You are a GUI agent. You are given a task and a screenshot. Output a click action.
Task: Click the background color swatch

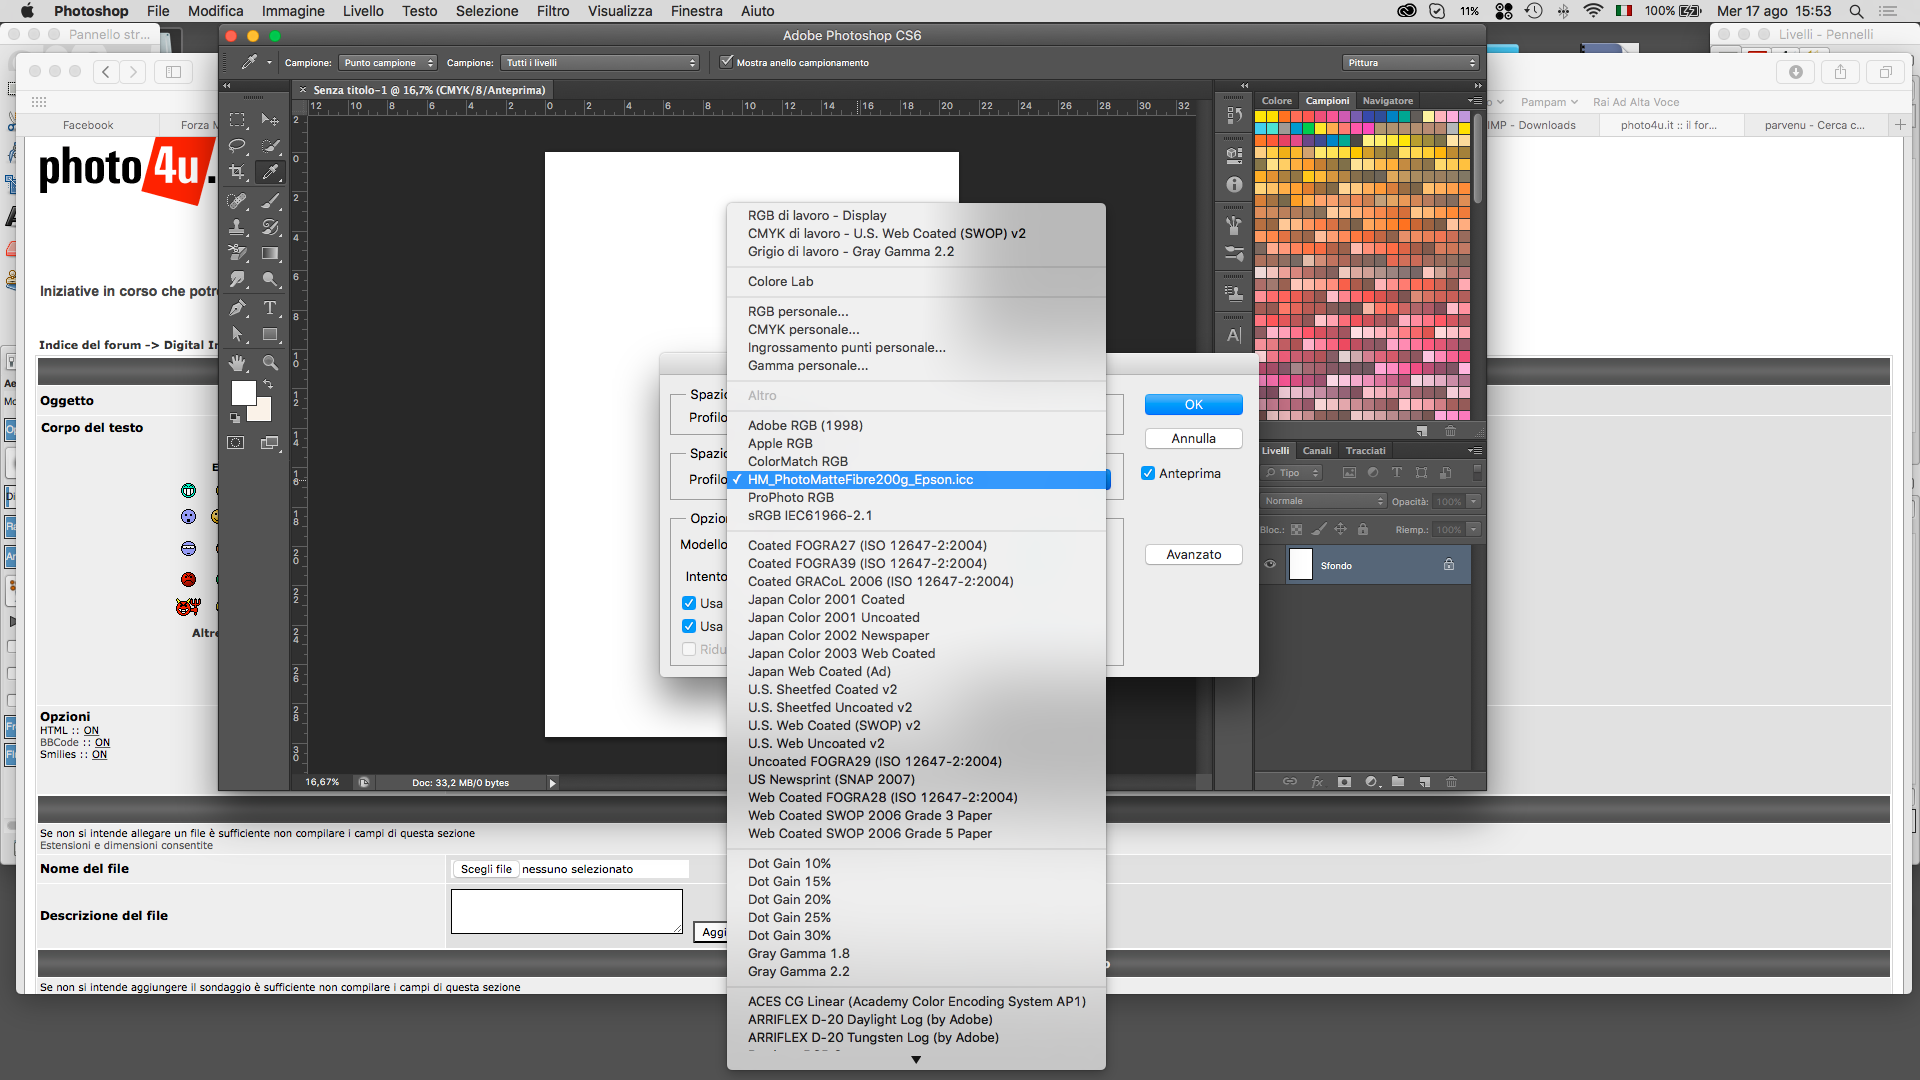point(262,412)
